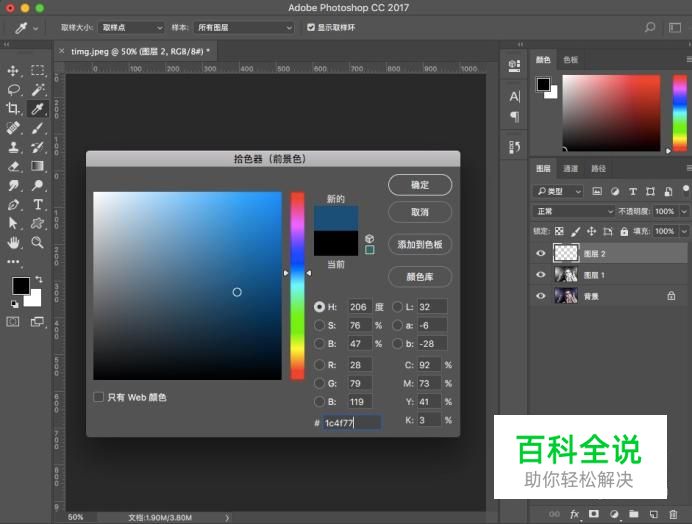
Task: Open 颜色库 color libraries
Action: [420, 277]
